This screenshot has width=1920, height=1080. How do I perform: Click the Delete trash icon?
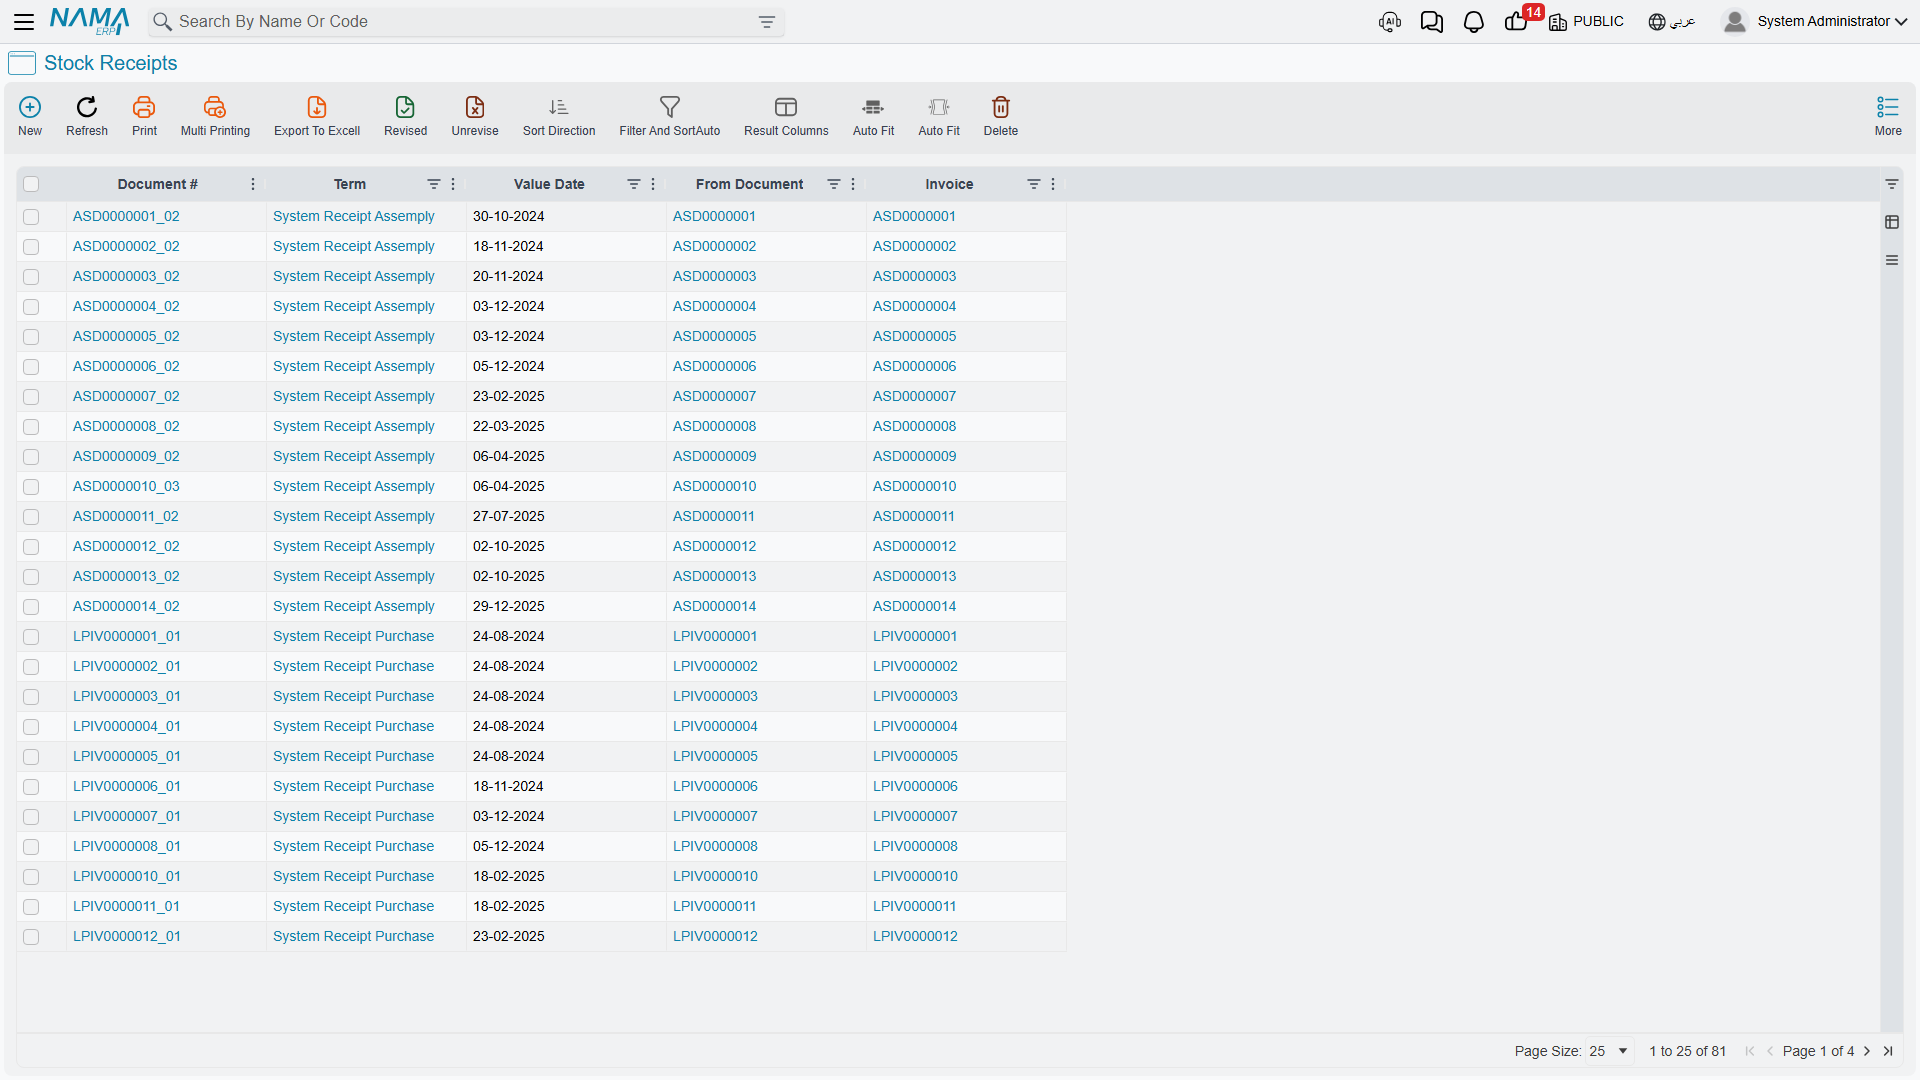coord(1001,107)
